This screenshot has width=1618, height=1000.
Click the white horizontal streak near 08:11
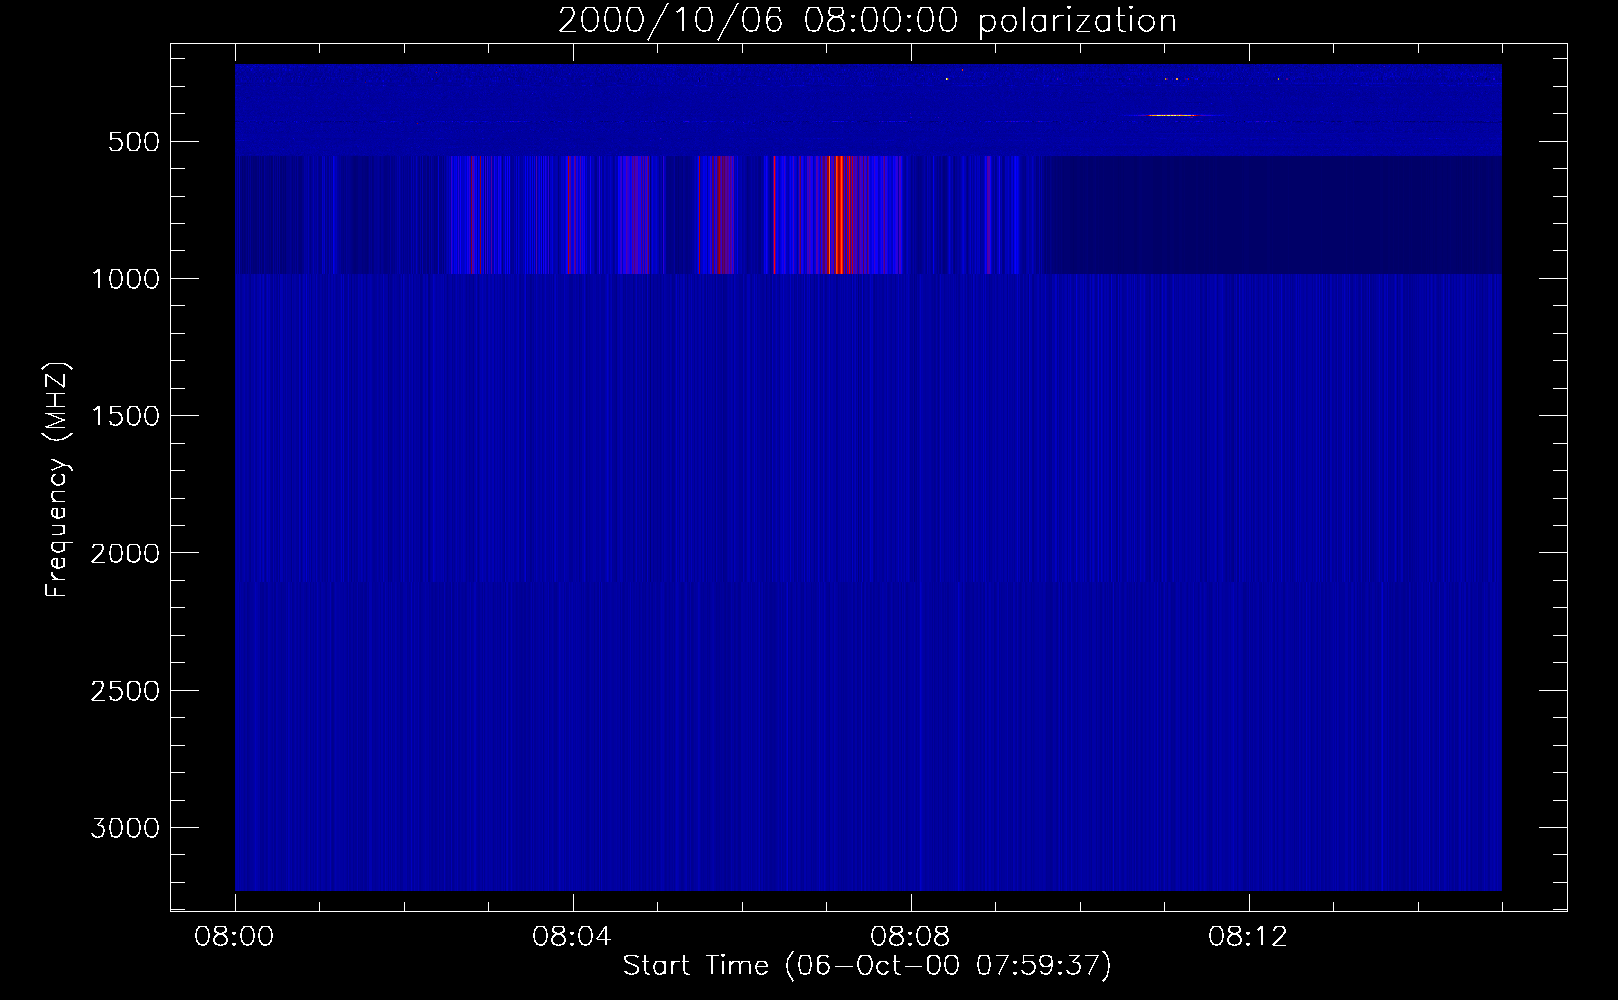pos(1172,116)
